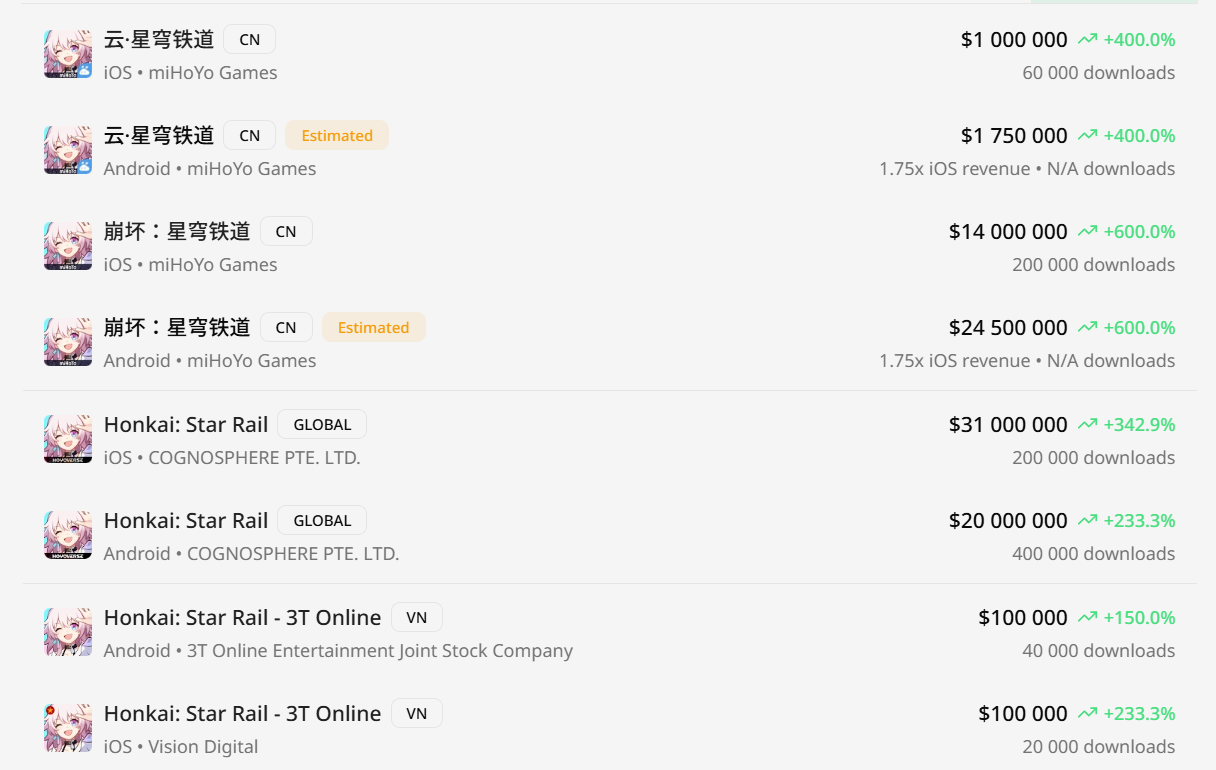This screenshot has height=770, width=1216.
Task: Click the CN tag on 云·星穹铁道 iOS row
Action: pos(249,40)
